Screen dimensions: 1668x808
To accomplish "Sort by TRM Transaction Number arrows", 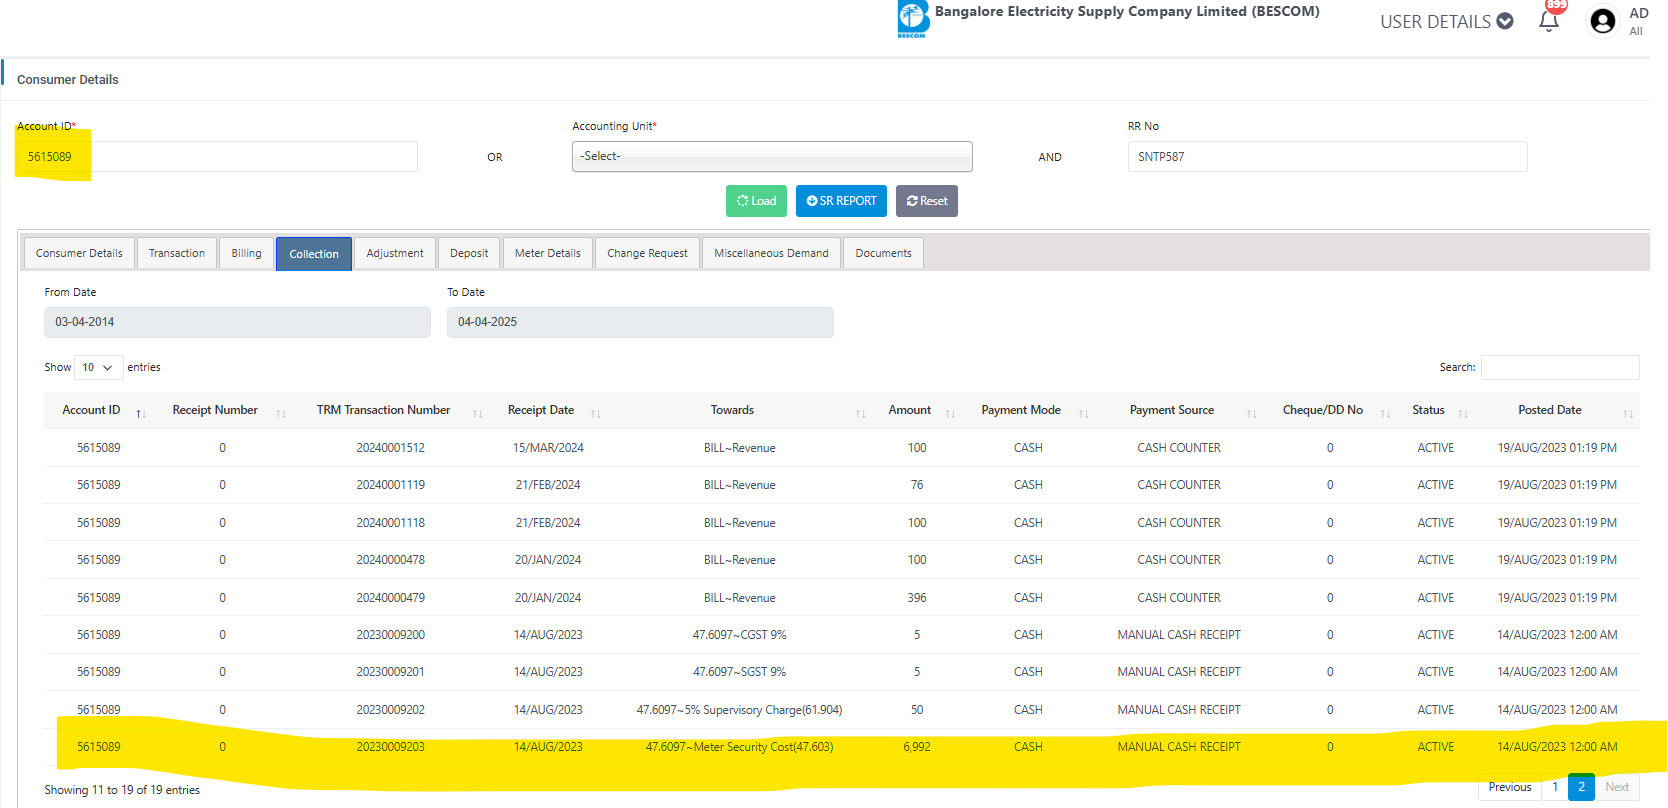I will coord(478,413).
